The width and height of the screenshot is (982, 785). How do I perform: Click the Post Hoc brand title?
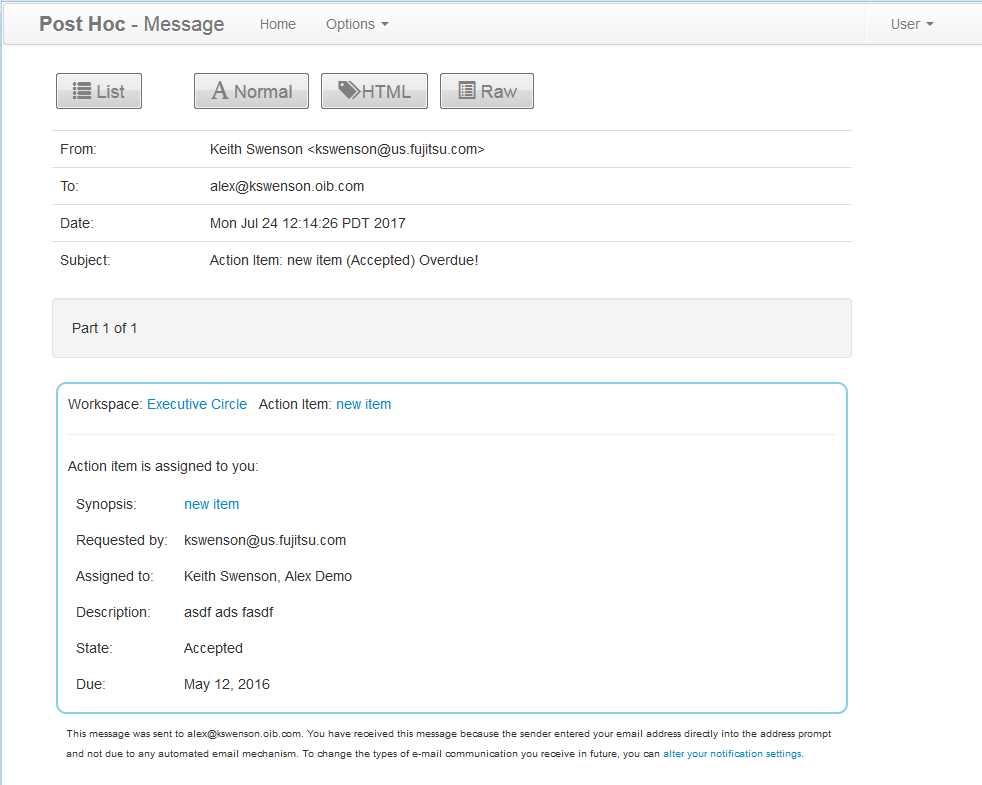131,24
